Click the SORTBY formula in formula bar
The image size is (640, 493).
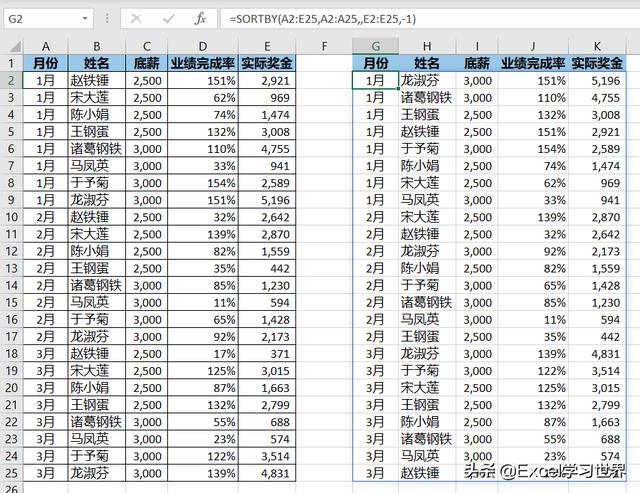(322, 19)
